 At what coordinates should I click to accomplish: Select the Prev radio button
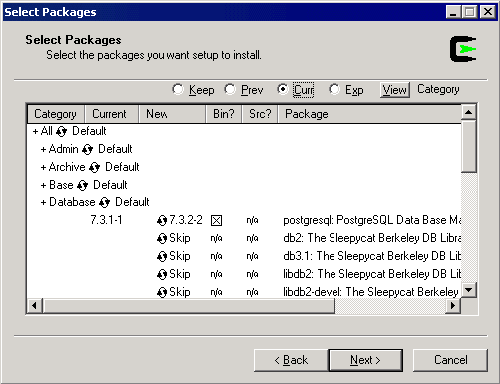[230, 89]
